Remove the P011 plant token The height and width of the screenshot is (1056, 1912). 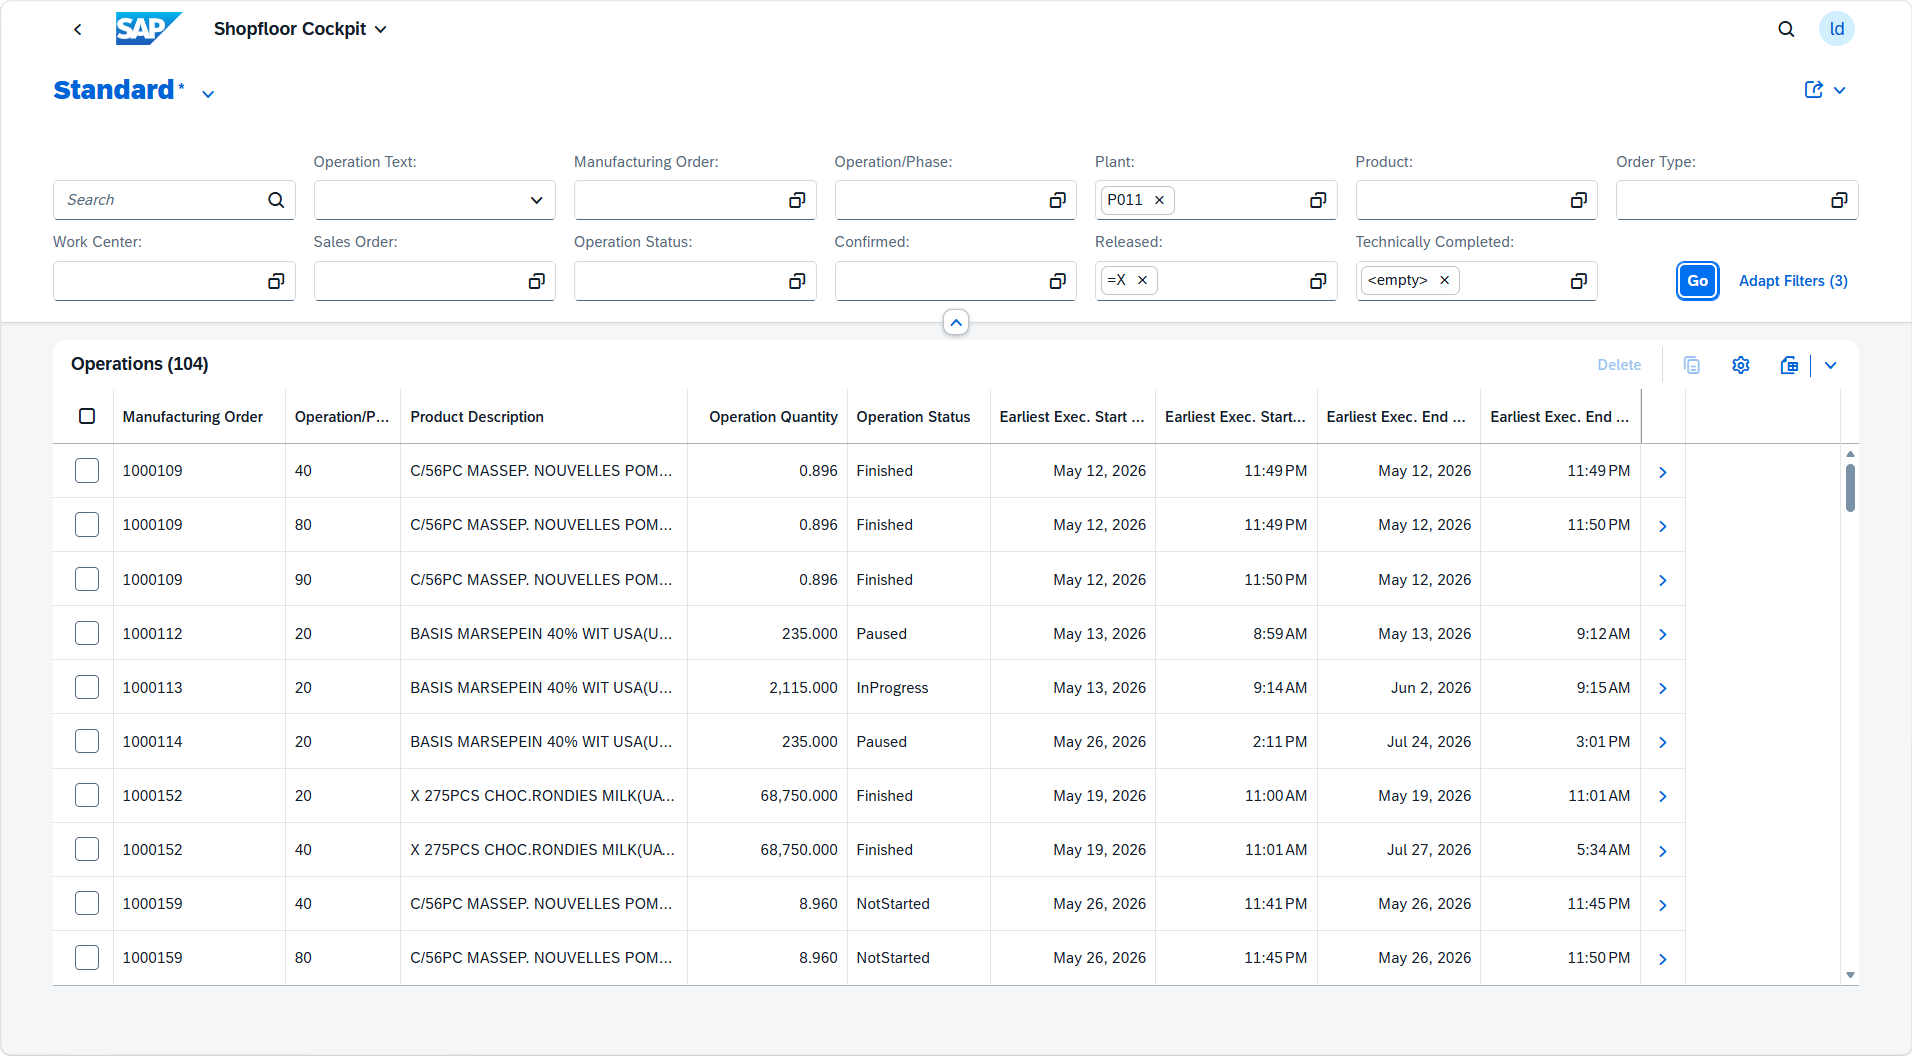[x=1160, y=200]
